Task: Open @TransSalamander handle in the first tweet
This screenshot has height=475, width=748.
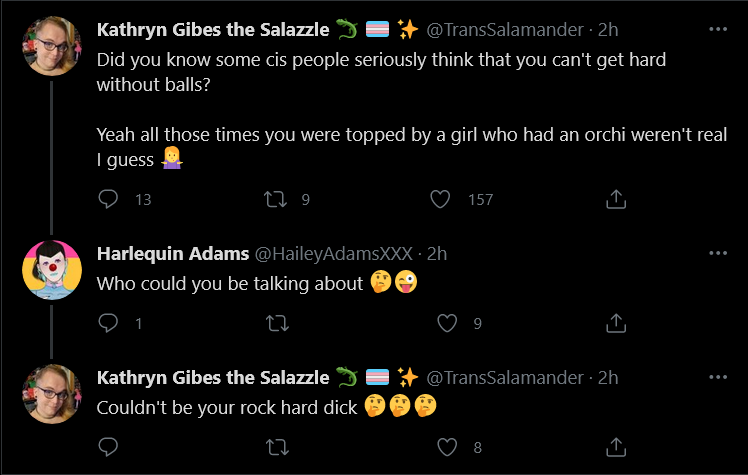Action: click(x=505, y=30)
